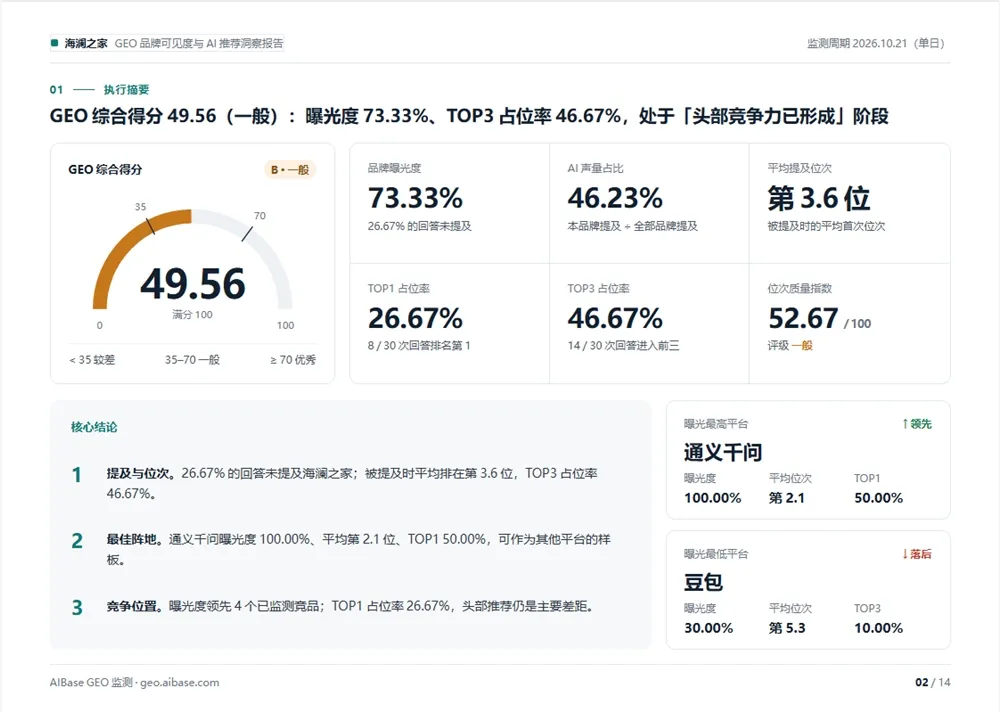The width and height of the screenshot is (1000, 712).
Task: Click the 提及与位次 conclusion paragraph
Action: click(352, 483)
